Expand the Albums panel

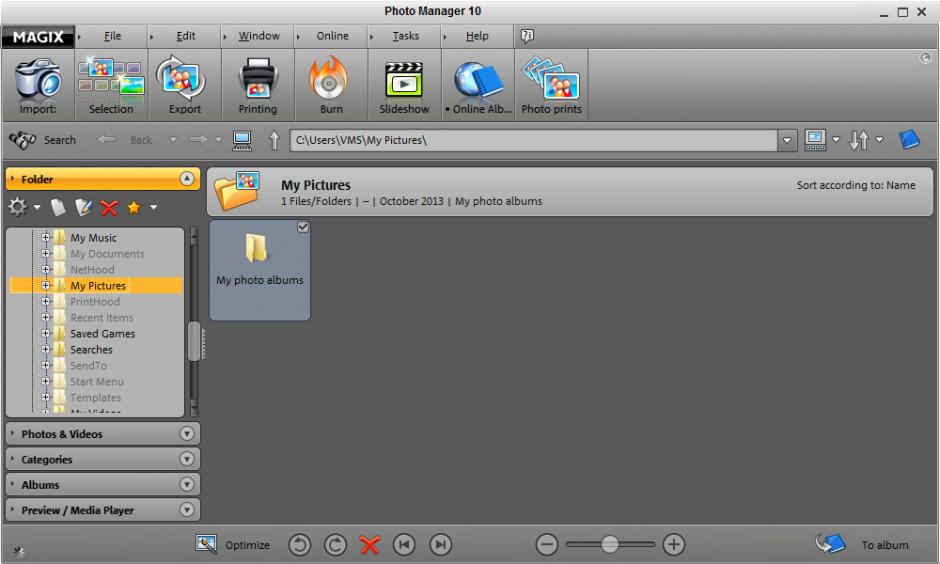pyautogui.click(x=186, y=484)
